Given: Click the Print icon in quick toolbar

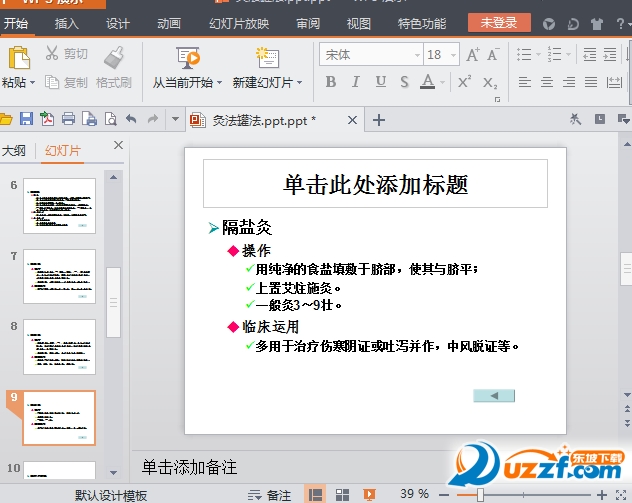Looking at the screenshot, I should (68, 119).
